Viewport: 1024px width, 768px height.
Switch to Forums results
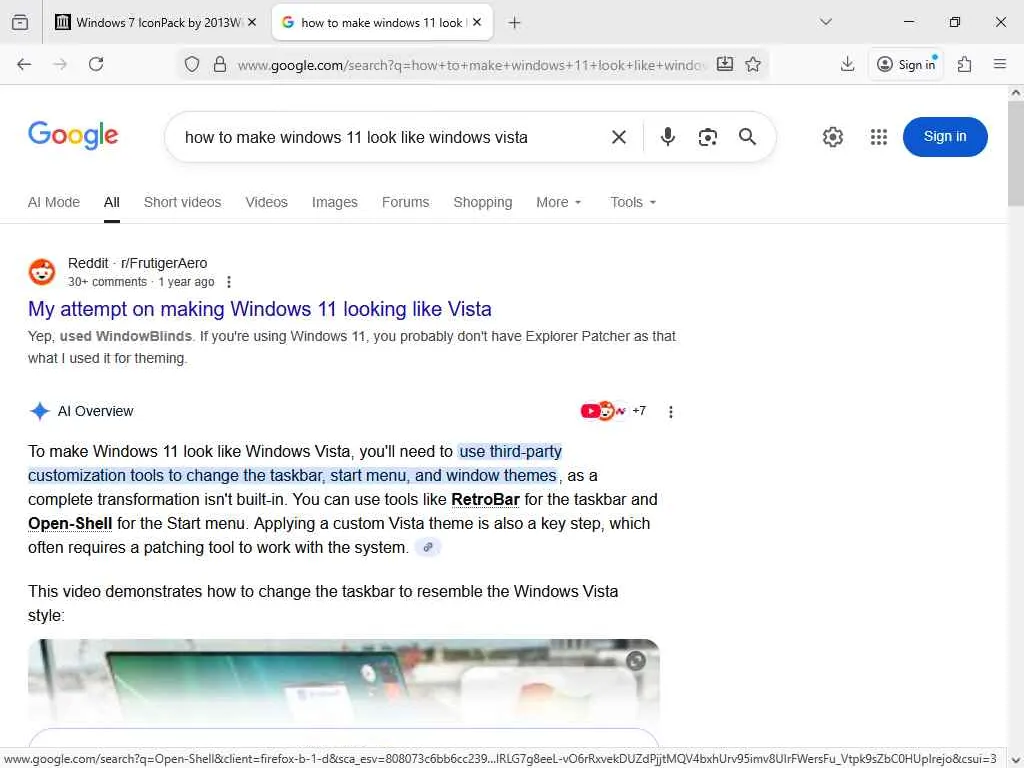[406, 202]
